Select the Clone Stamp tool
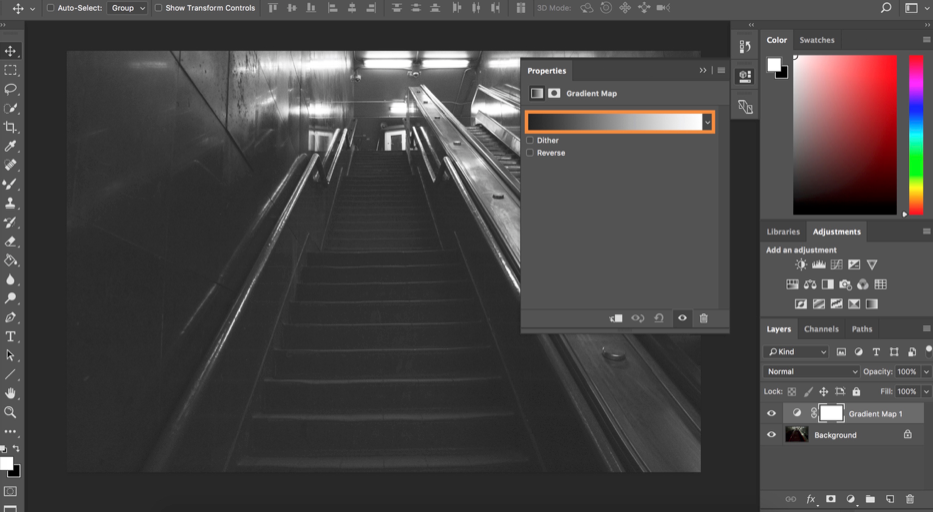This screenshot has width=933, height=512. click(x=10, y=203)
